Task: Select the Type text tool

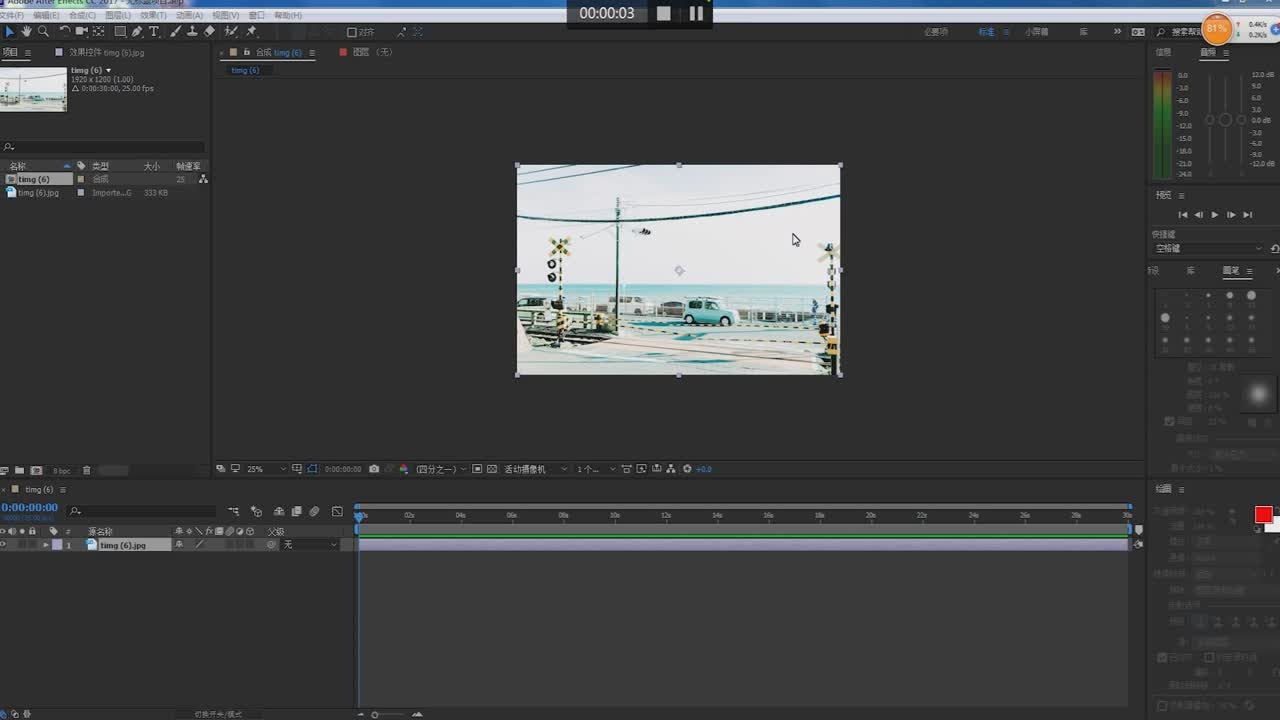Action: [154, 32]
